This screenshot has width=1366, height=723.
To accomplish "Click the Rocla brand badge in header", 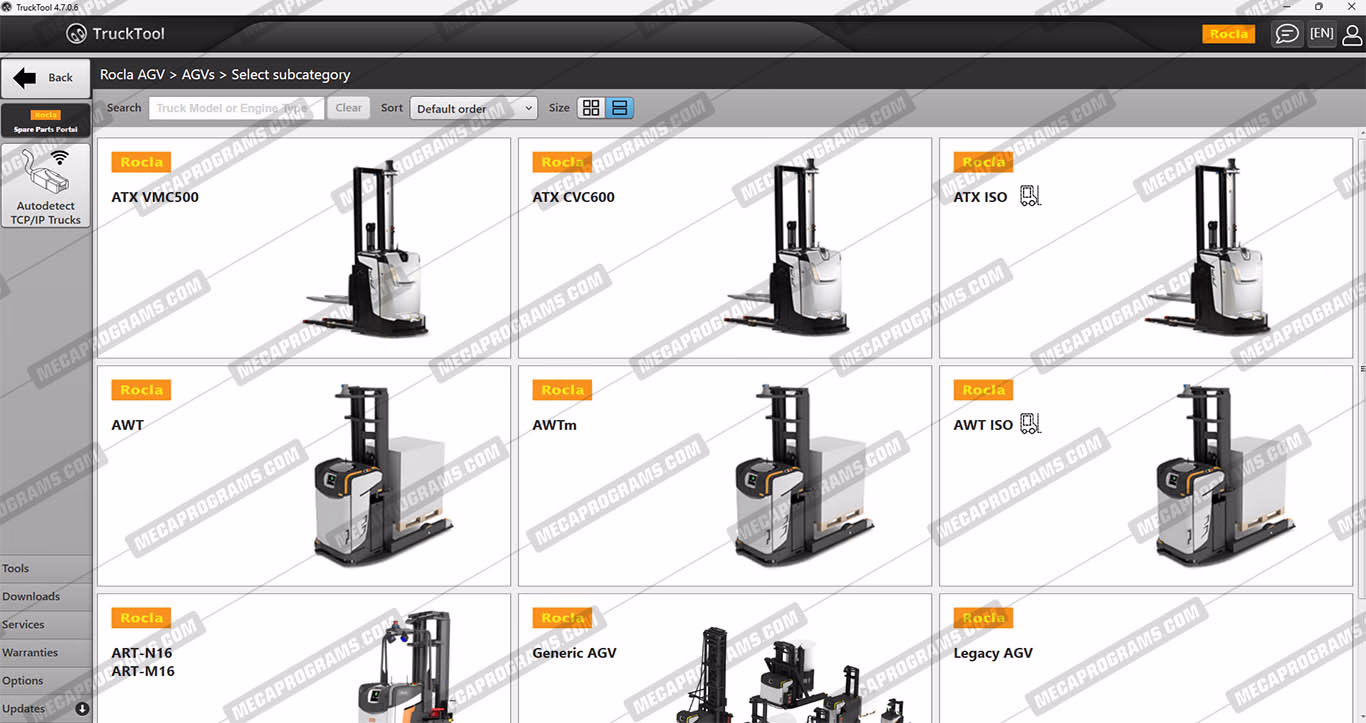I will tap(1229, 34).
